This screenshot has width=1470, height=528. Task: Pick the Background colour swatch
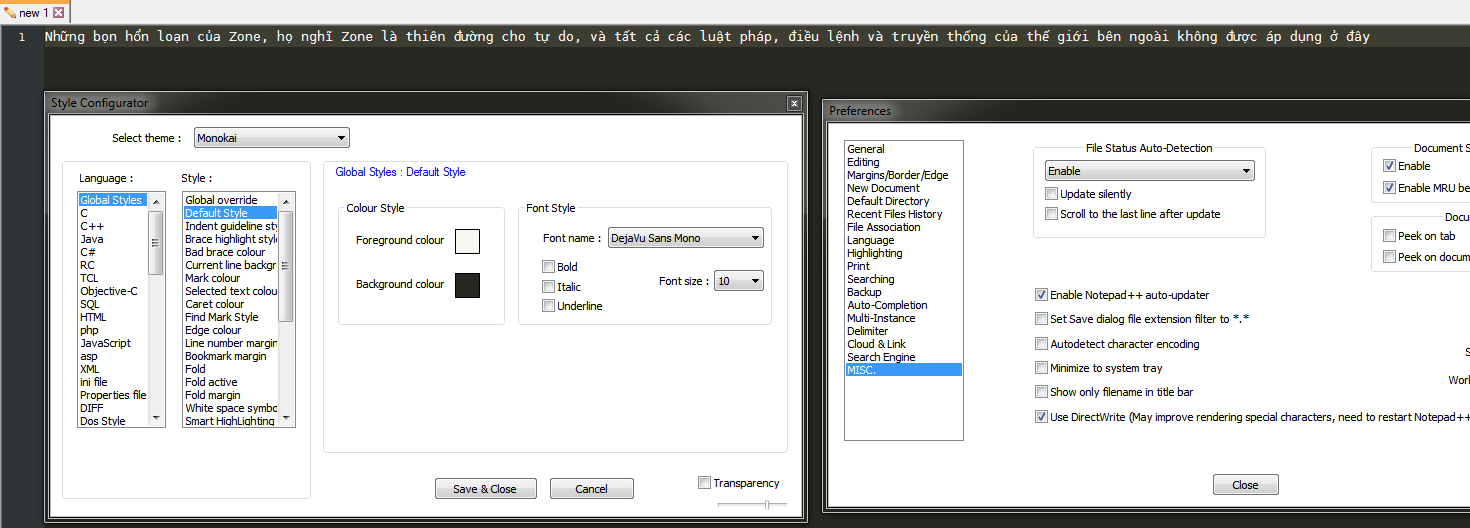point(467,285)
